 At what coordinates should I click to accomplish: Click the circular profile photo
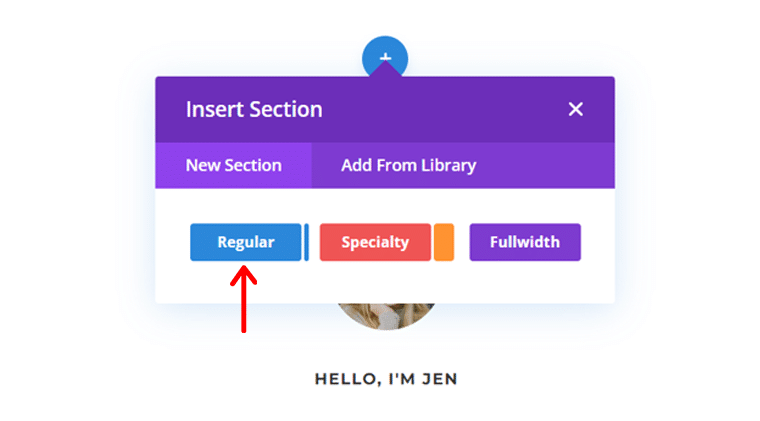[x=386, y=316]
